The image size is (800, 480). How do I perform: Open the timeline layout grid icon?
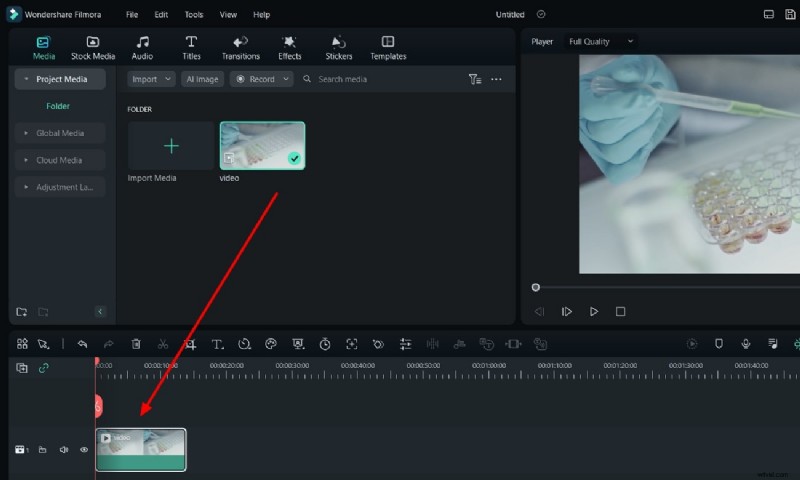tap(22, 344)
